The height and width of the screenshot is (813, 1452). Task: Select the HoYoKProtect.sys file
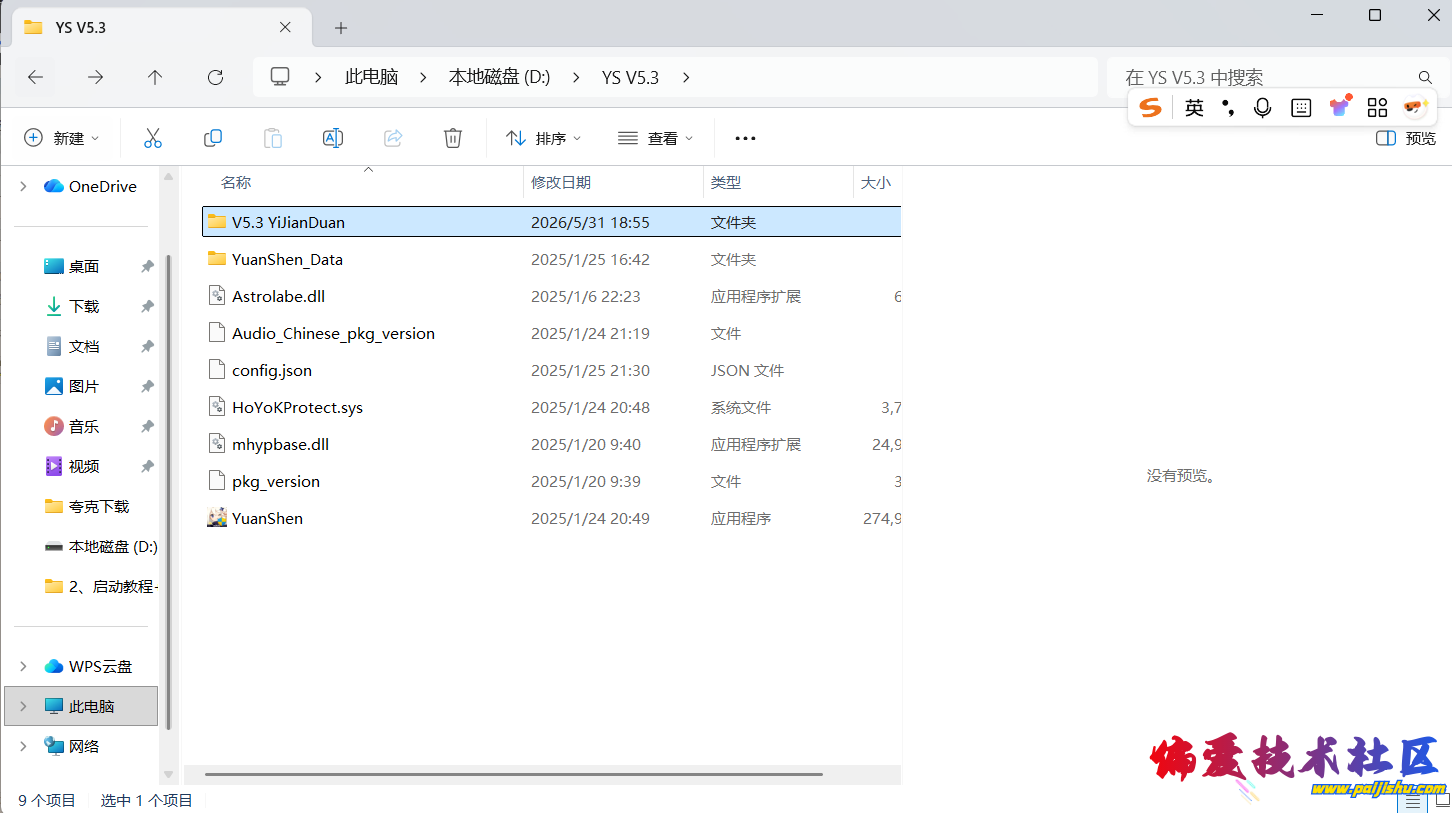click(x=551, y=407)
